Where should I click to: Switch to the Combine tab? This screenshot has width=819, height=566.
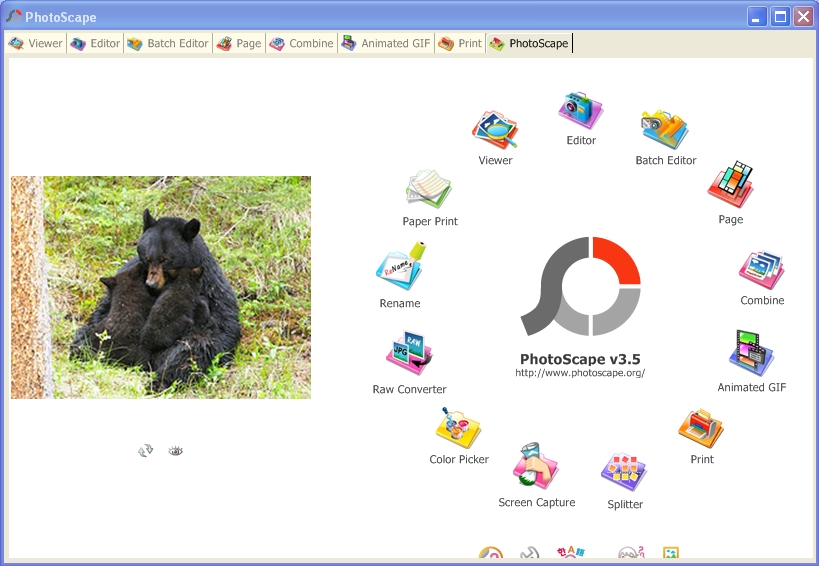coord(301,43)
